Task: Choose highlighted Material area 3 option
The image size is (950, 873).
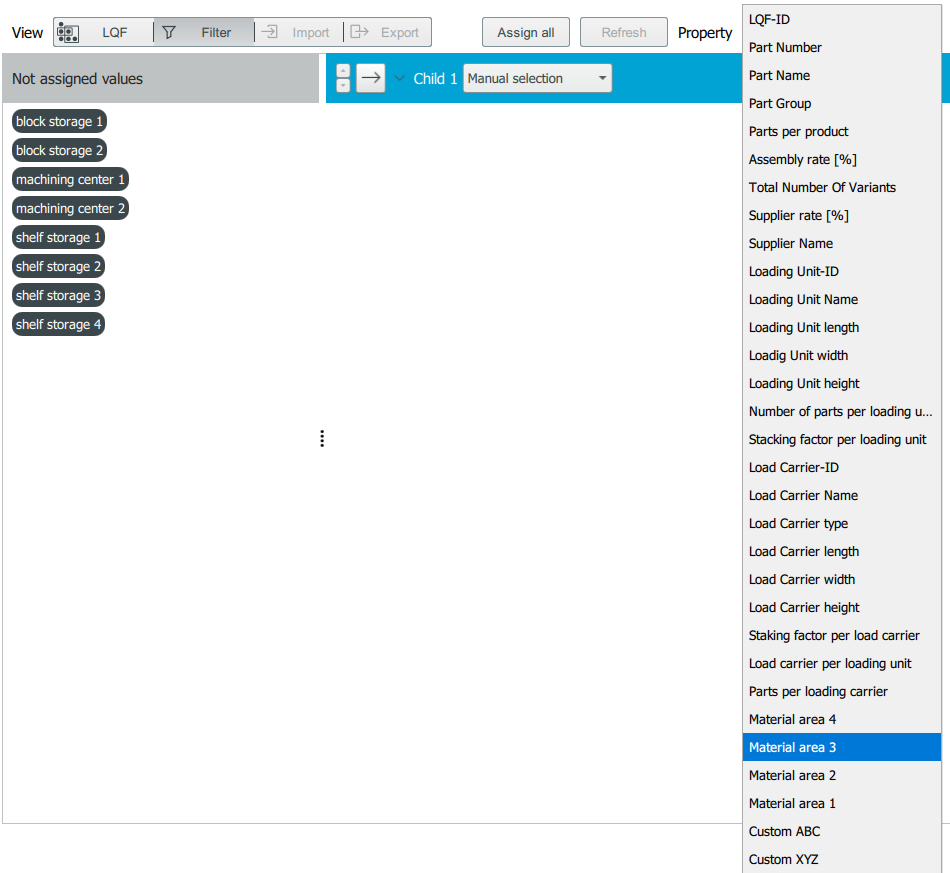Action: pyautogui.click(x=842, y=747)
